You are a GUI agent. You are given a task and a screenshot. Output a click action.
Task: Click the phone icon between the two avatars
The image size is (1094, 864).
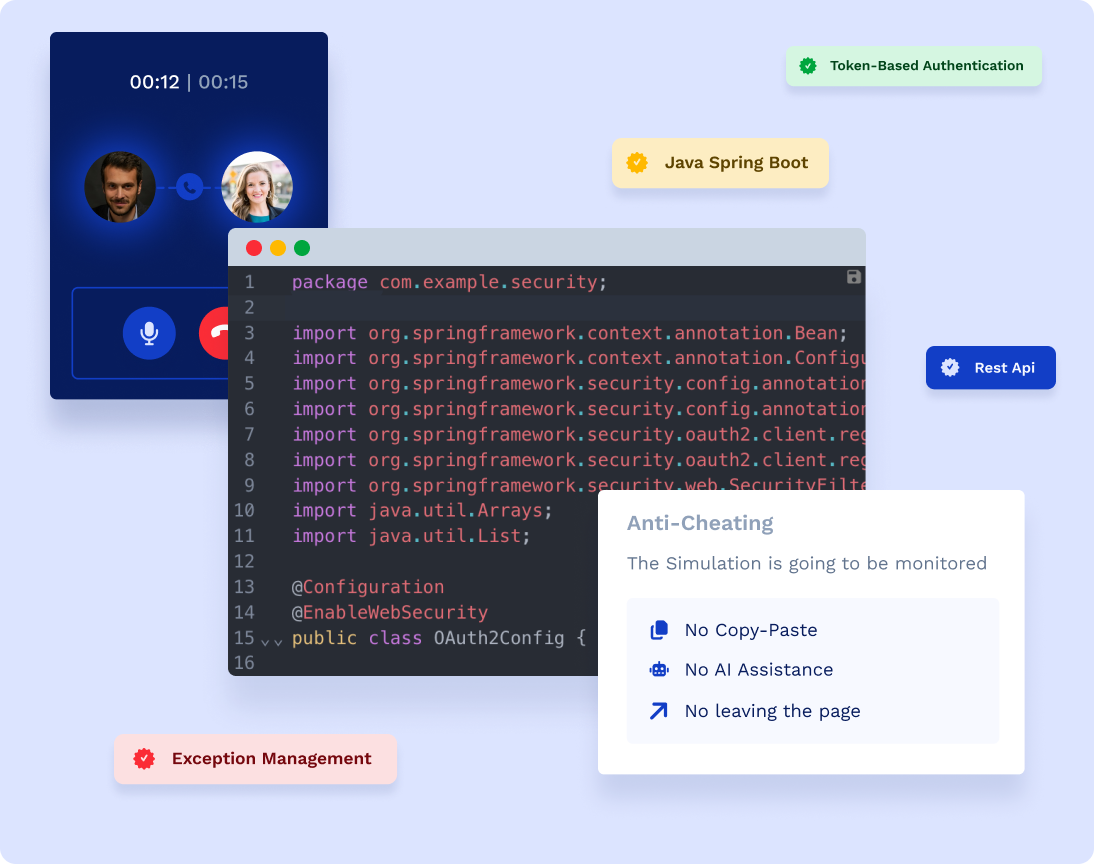click(189, 187)
